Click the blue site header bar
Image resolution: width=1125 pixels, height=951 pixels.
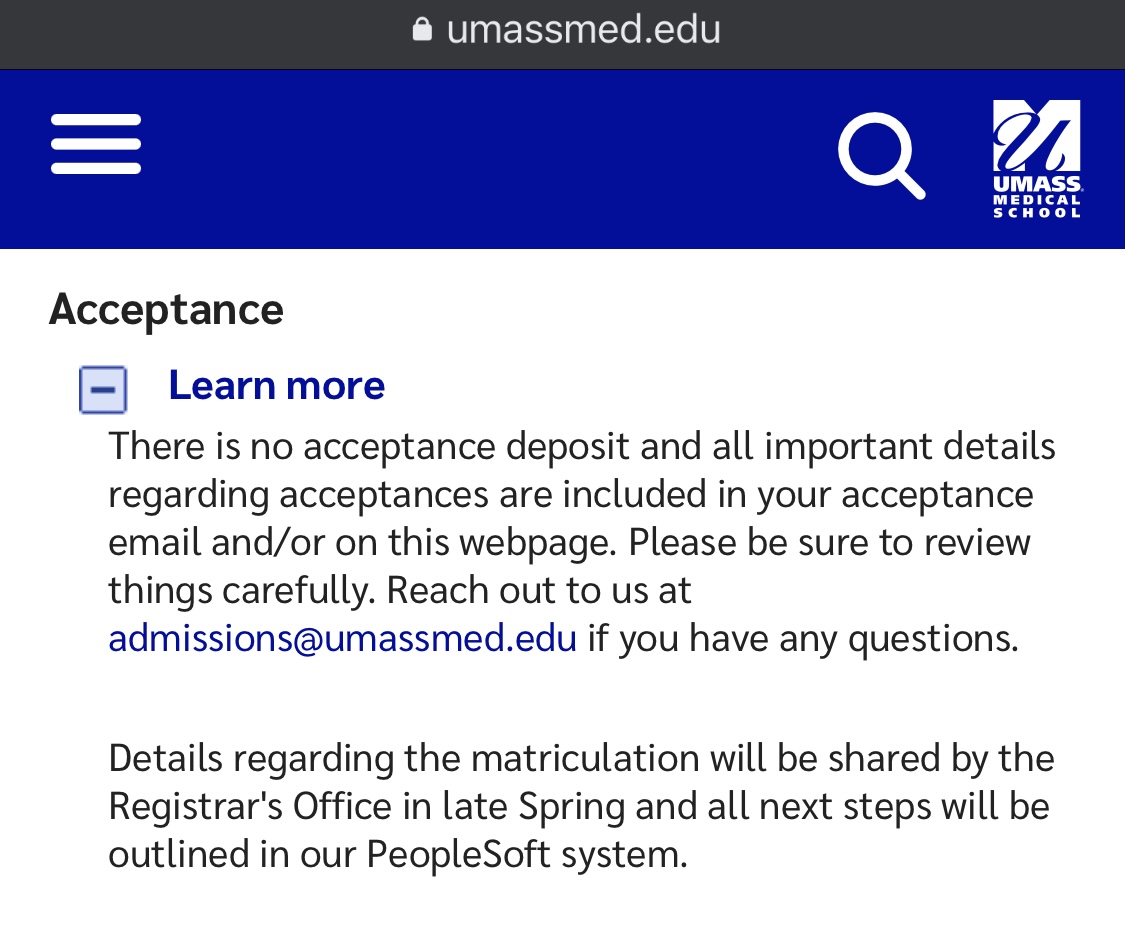[x=562, y=159]
